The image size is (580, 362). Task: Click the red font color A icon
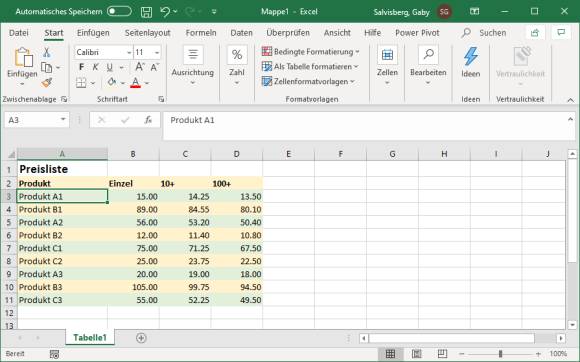(136, 82)
